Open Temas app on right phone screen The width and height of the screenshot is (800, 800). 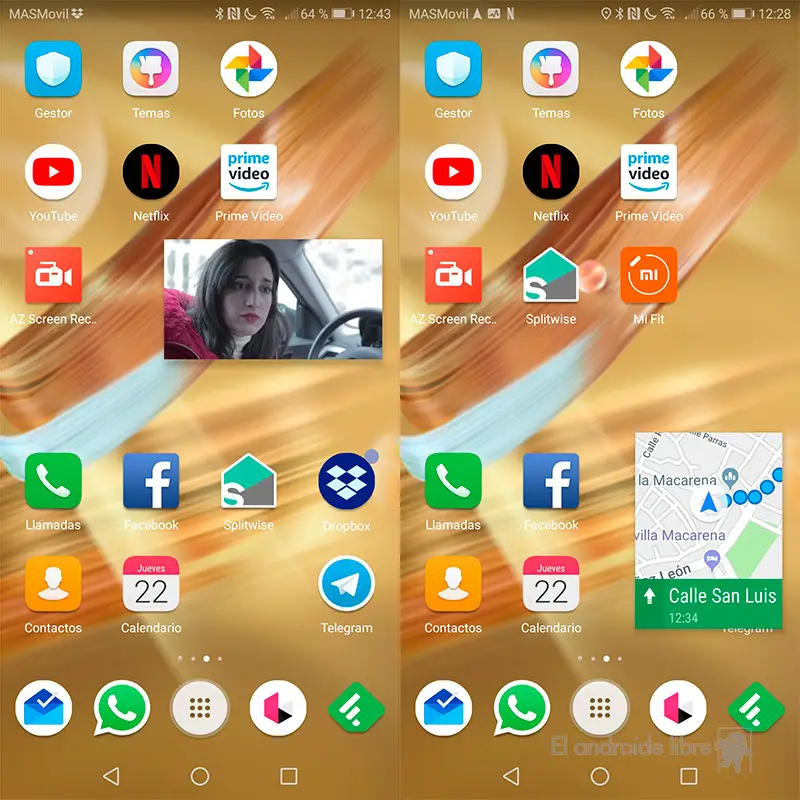[x=551, y=69]
